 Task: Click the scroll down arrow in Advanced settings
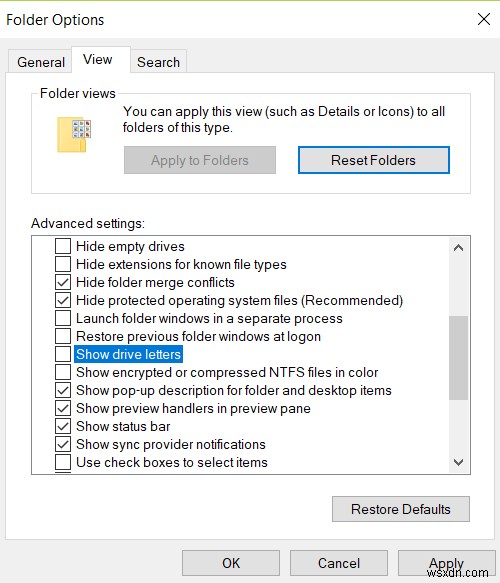(458, 462)
